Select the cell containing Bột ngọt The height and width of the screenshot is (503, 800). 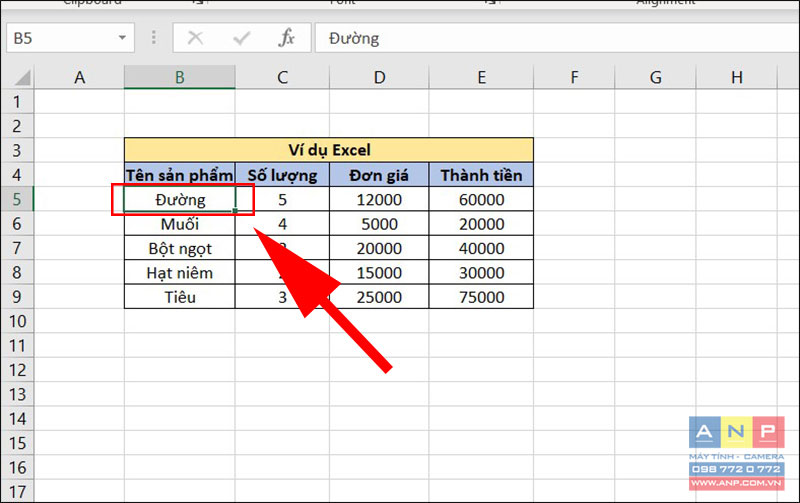[x=180, y=248]
